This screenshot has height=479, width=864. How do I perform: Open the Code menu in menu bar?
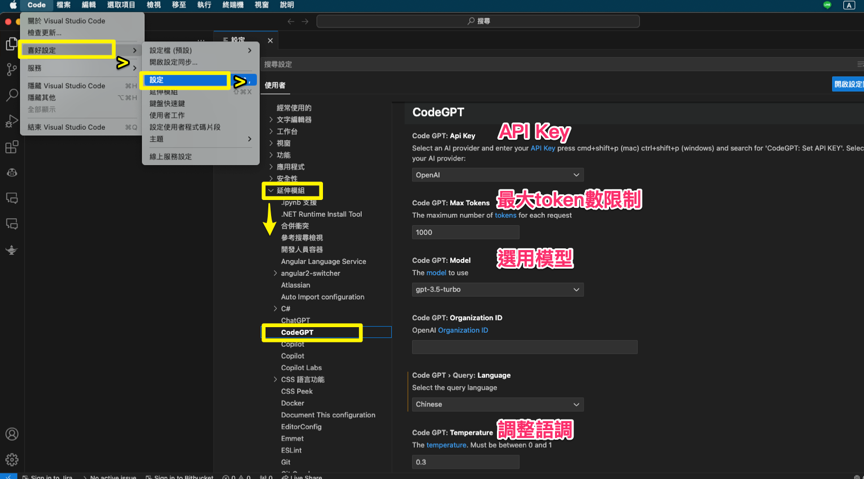tap(36, 5)
